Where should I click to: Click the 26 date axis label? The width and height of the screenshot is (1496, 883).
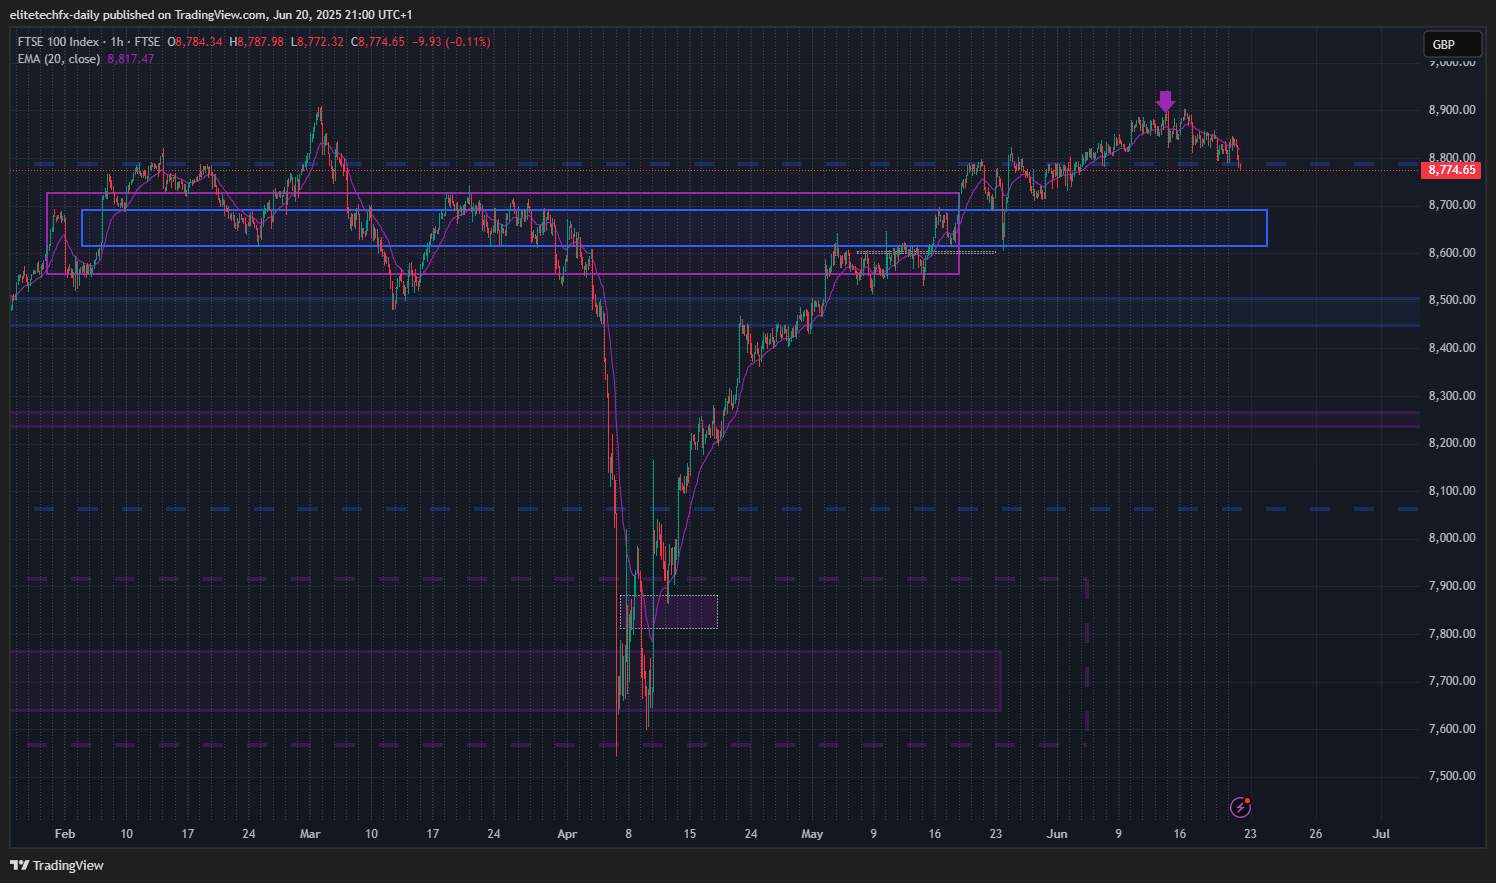1316,834
